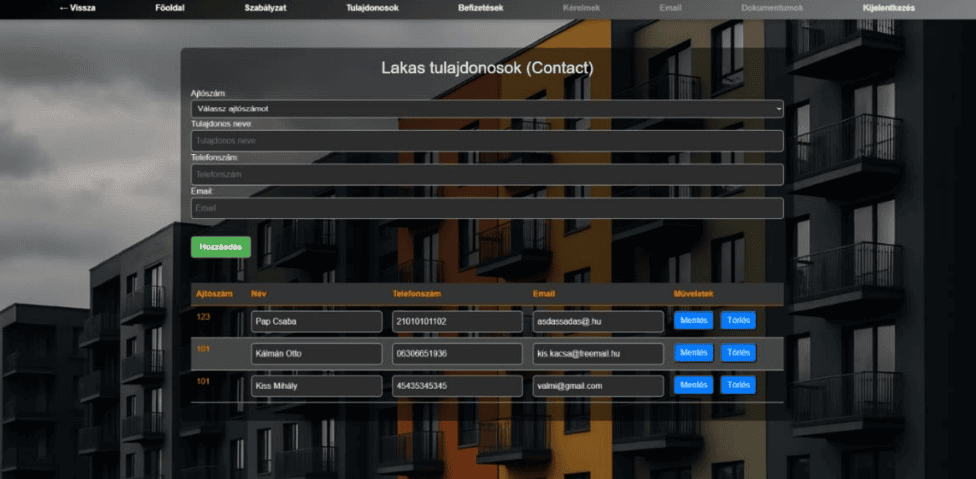Go back using the Vissza arrow link
Screen dimensions: 976x479
pos(77,8)
